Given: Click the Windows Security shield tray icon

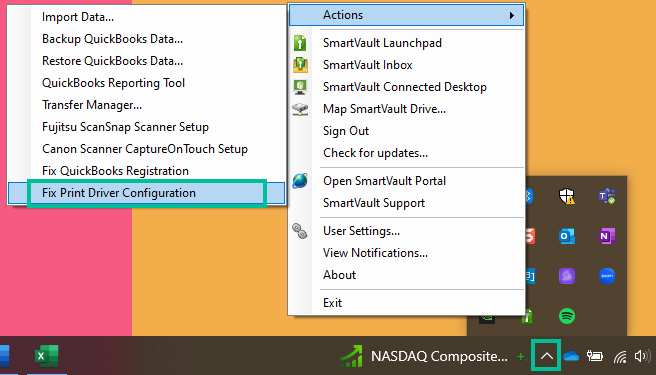Looking at the screenshot, I should [566, 196].
